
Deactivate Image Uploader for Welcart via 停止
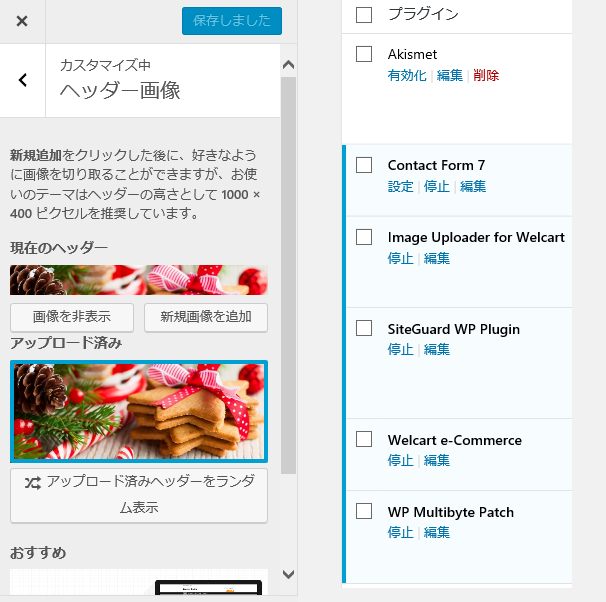pyautogui.click(x=401, y=258)
